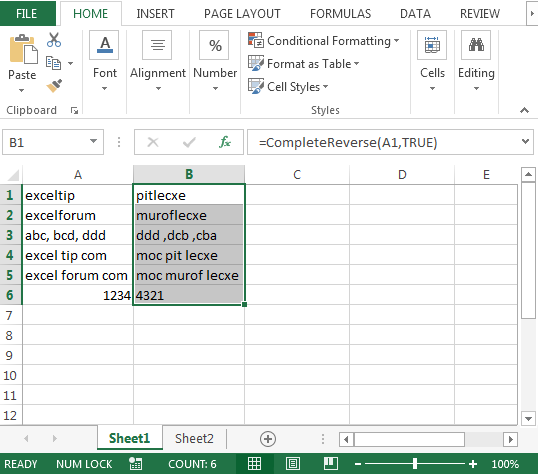The height and width of the screenshot is (474, 538).
Task: Click the Paste clipboard icon
Action: pyautogui.click(x=23, y=49)
